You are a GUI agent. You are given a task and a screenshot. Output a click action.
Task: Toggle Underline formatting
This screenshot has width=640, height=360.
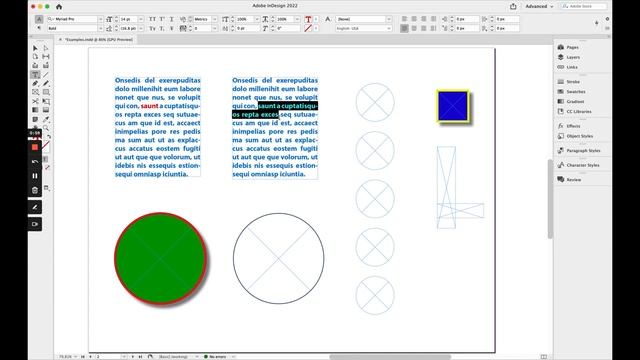click(171, 19)
